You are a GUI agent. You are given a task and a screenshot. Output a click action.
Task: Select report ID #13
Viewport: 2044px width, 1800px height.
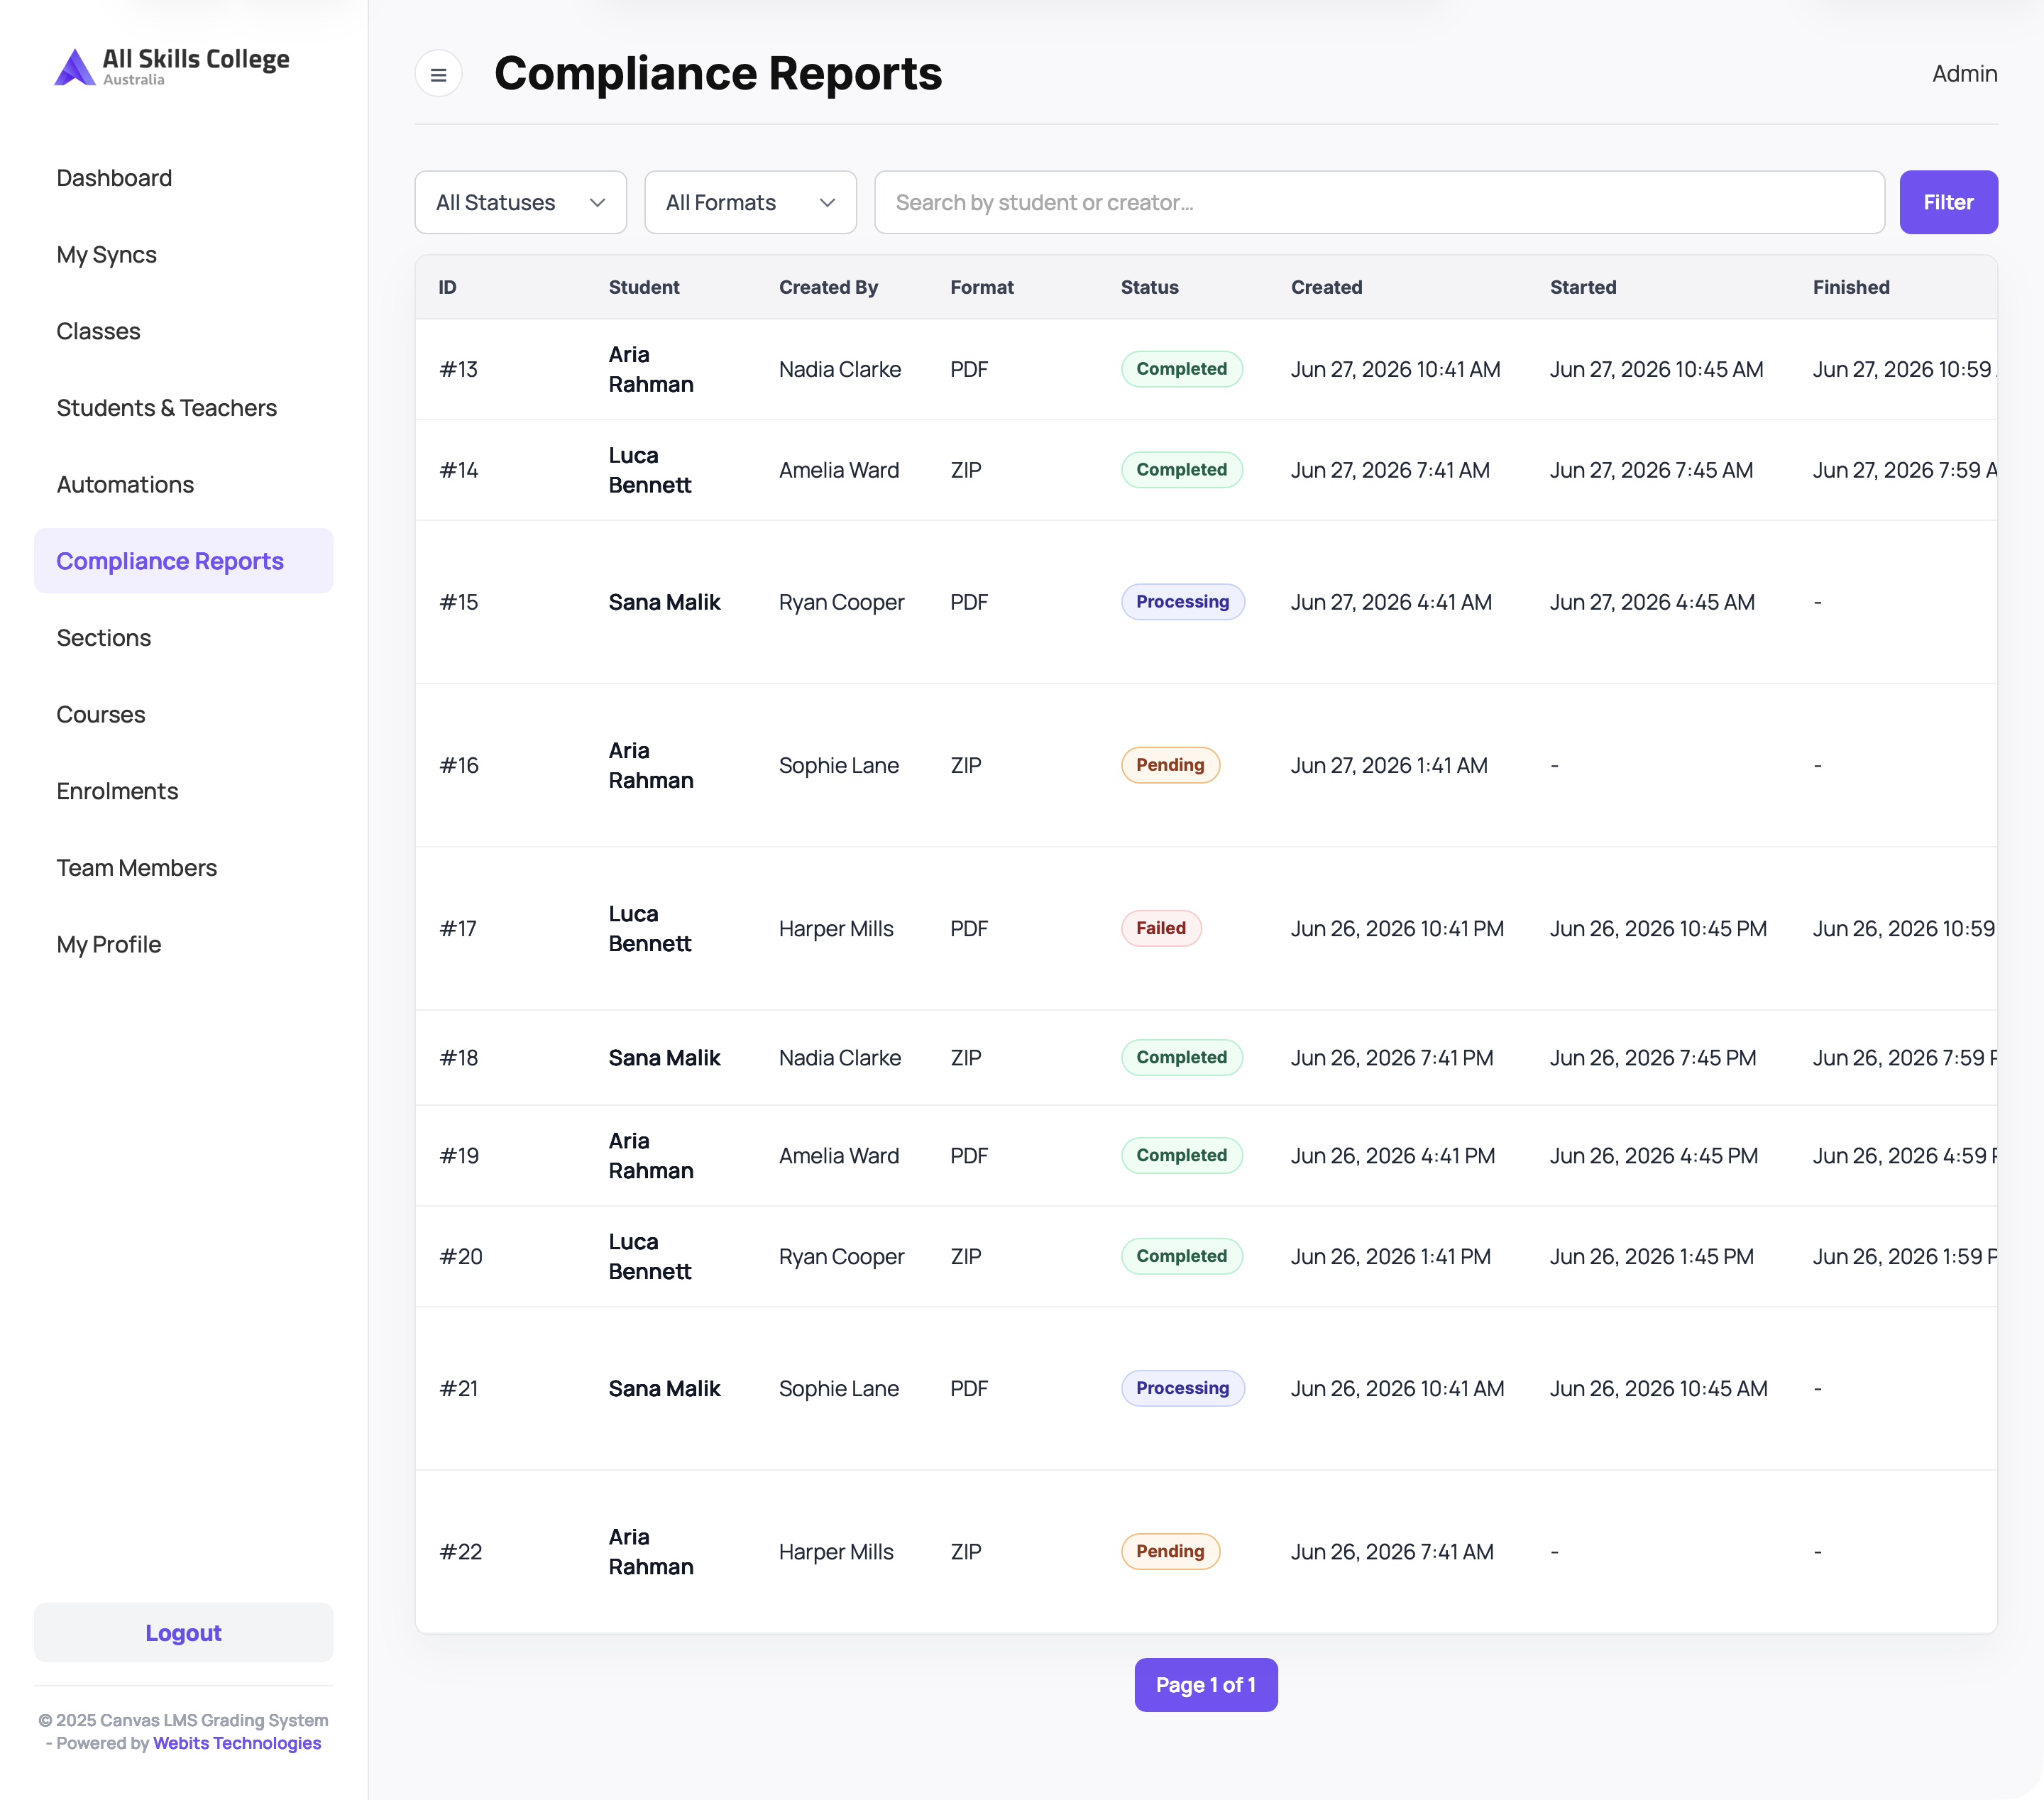tap(459, 369)
